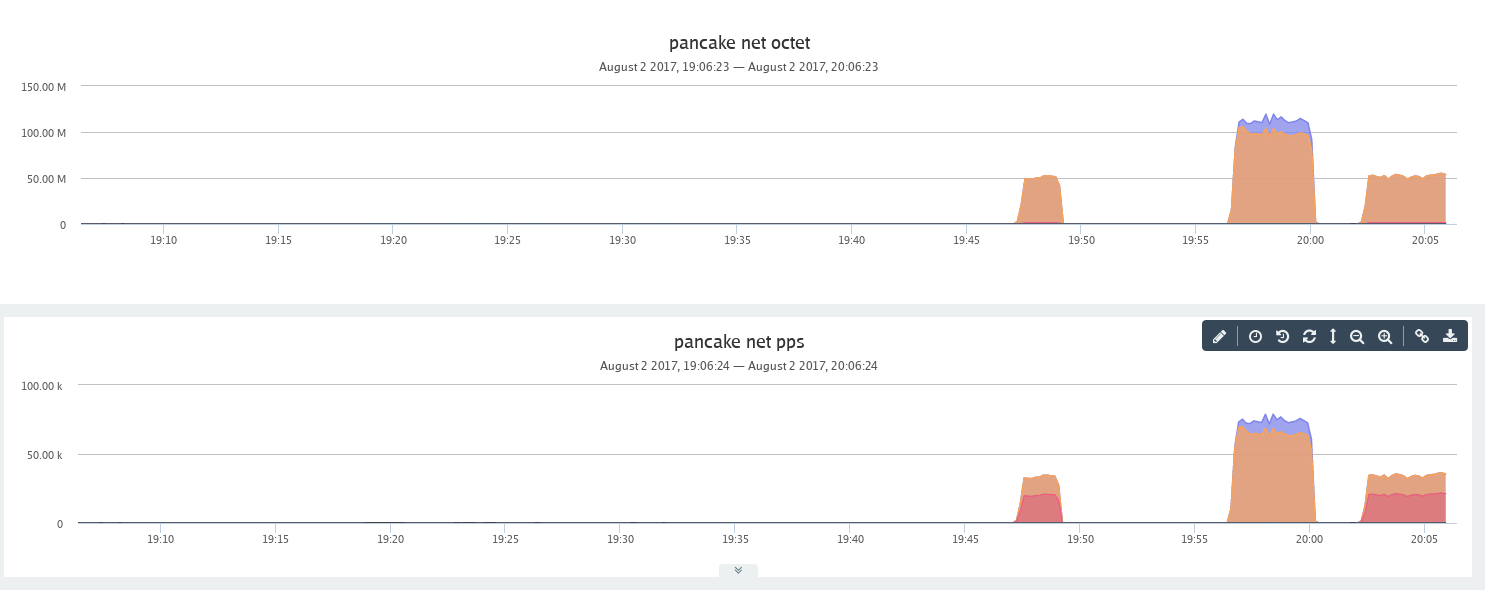
Task: Click the 100.00 k label on the pps y-axis
Action: pos(43,386)
